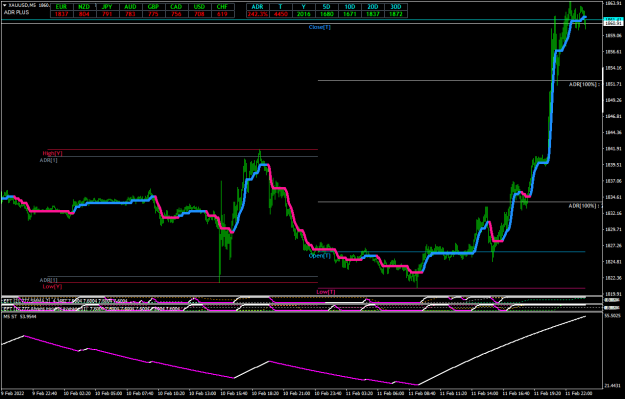Click the Open[T] line label

320,256
